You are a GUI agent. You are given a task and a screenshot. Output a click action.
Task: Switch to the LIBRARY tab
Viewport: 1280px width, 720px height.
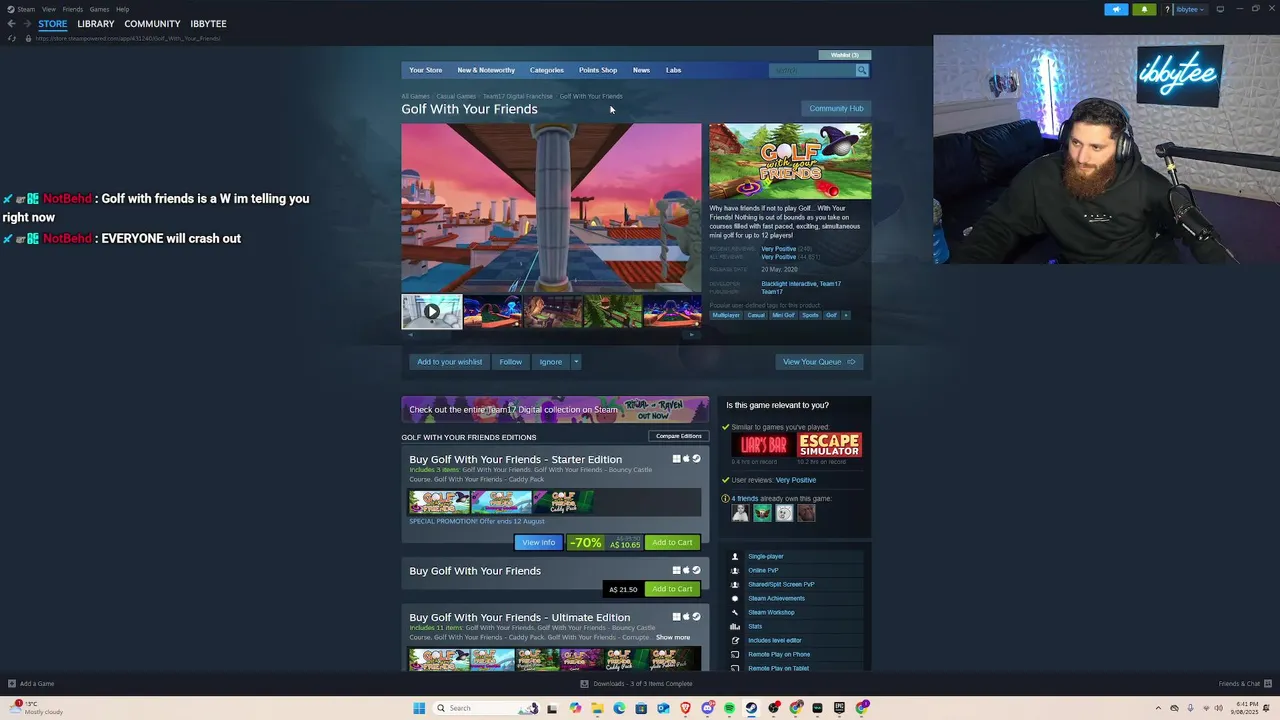click(96, 24)
